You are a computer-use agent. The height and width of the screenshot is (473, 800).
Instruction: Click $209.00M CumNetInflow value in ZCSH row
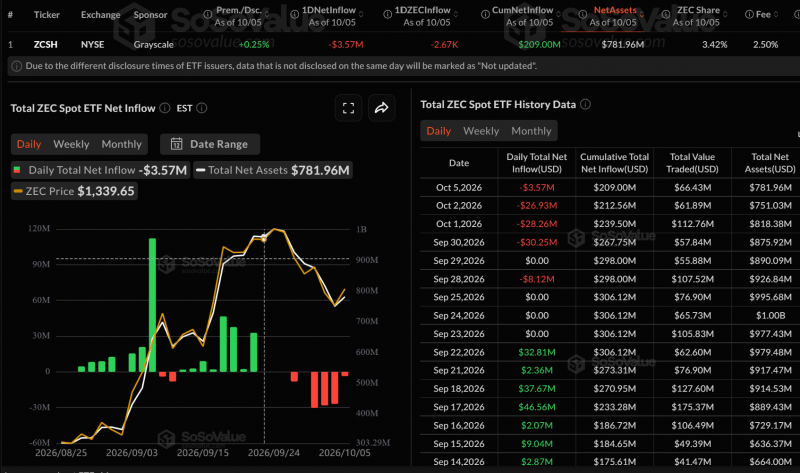(x=539, y=44)
